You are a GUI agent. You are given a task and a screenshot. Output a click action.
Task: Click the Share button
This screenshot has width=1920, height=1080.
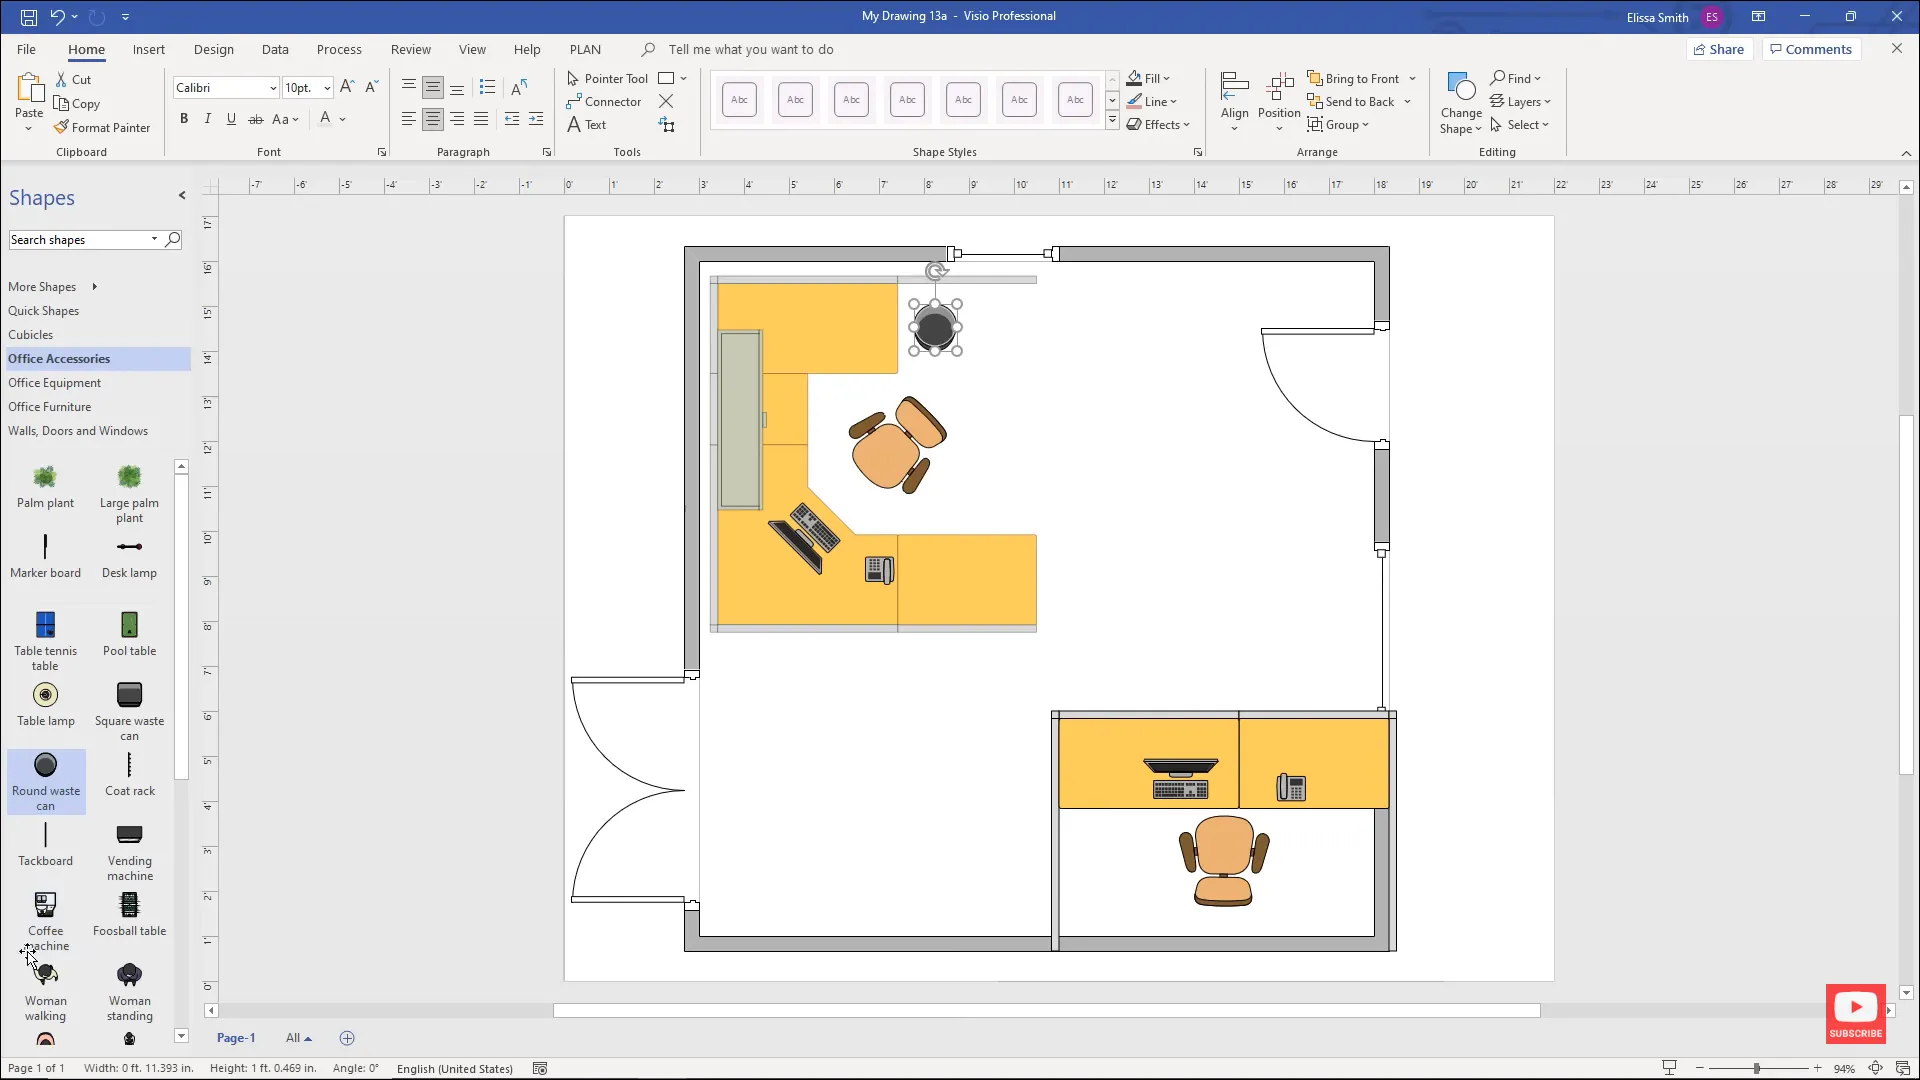pyautogui.click(x=1720, y=49)
